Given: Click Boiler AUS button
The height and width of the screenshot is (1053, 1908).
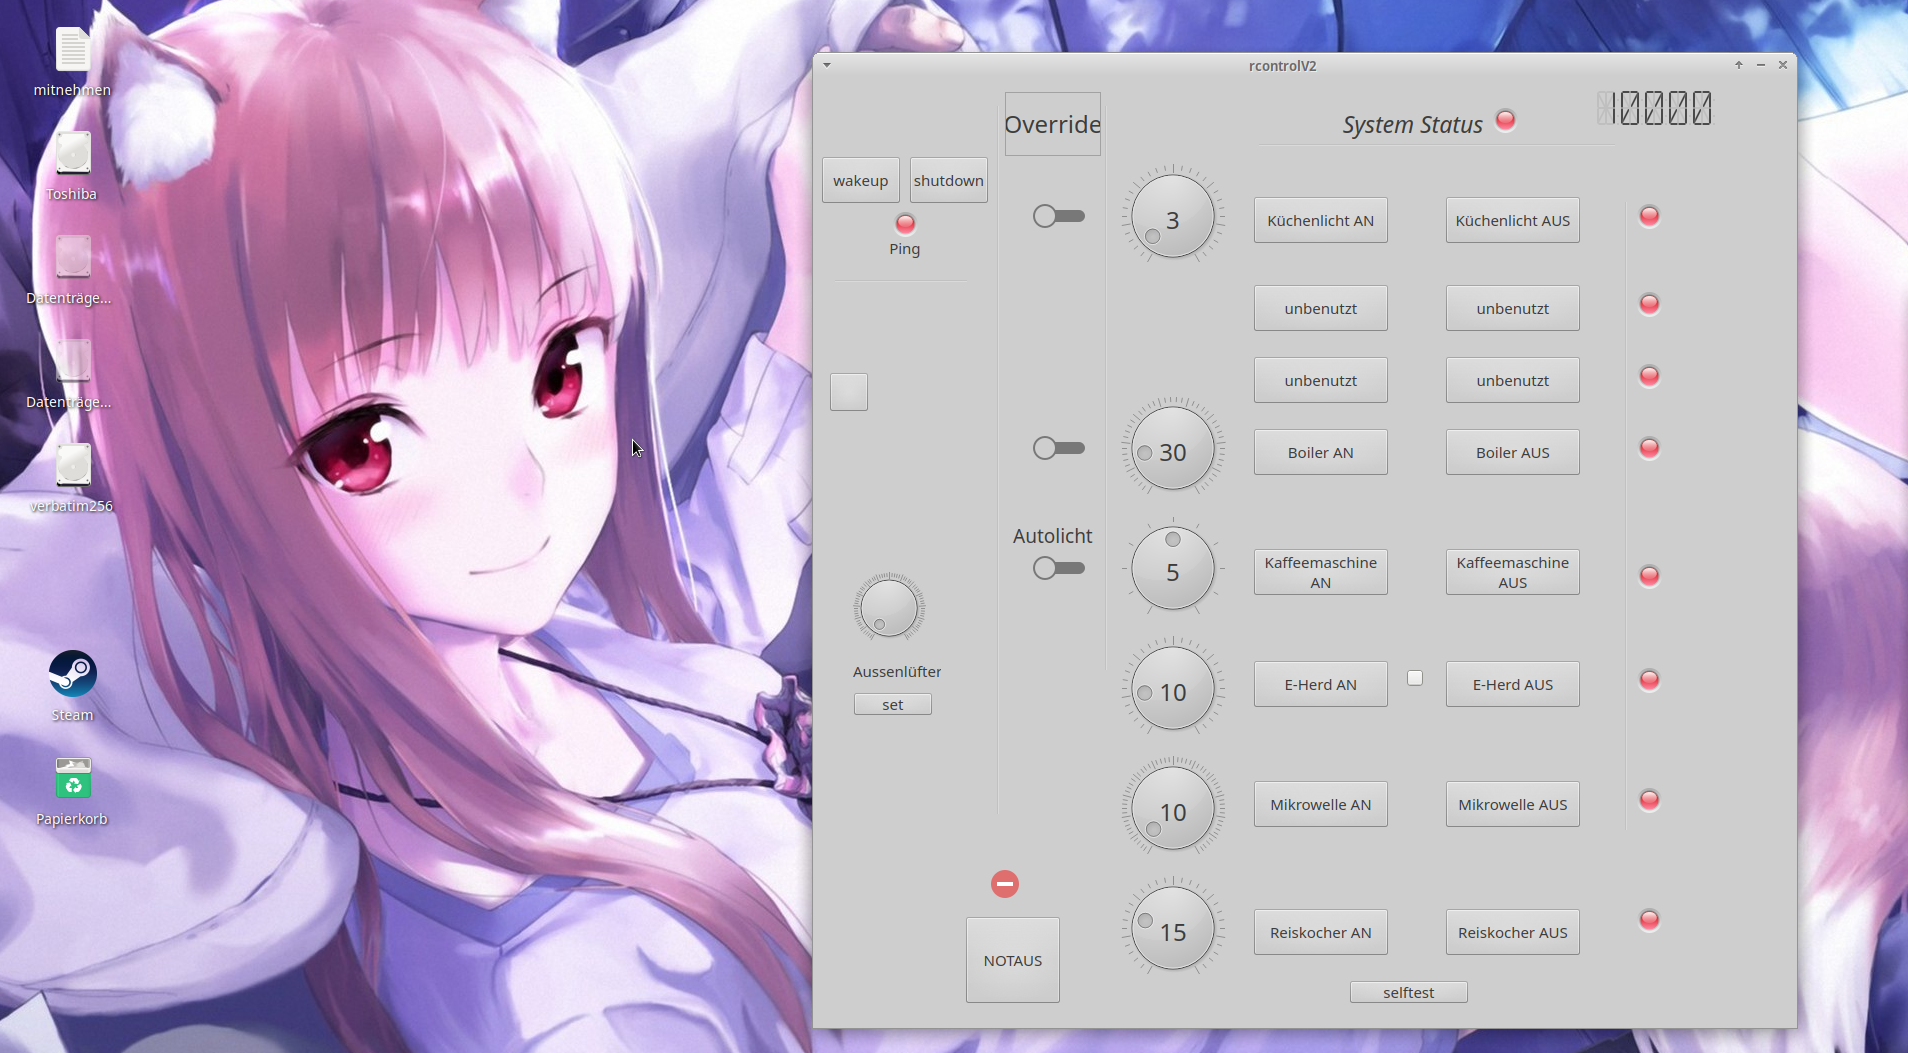Looking at the screenshot, I should coord(1513,452).
